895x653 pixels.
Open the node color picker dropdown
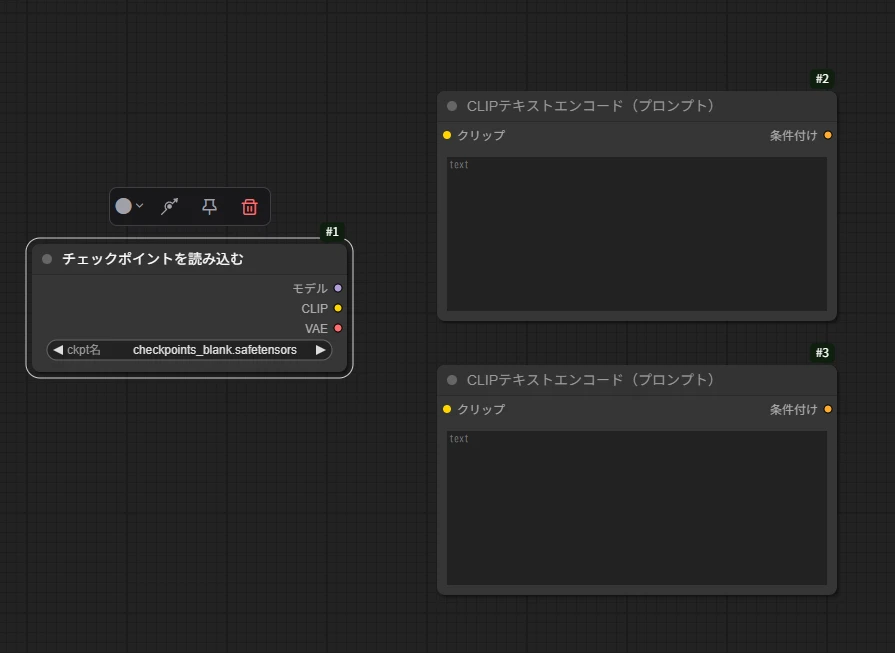point(129,206)
